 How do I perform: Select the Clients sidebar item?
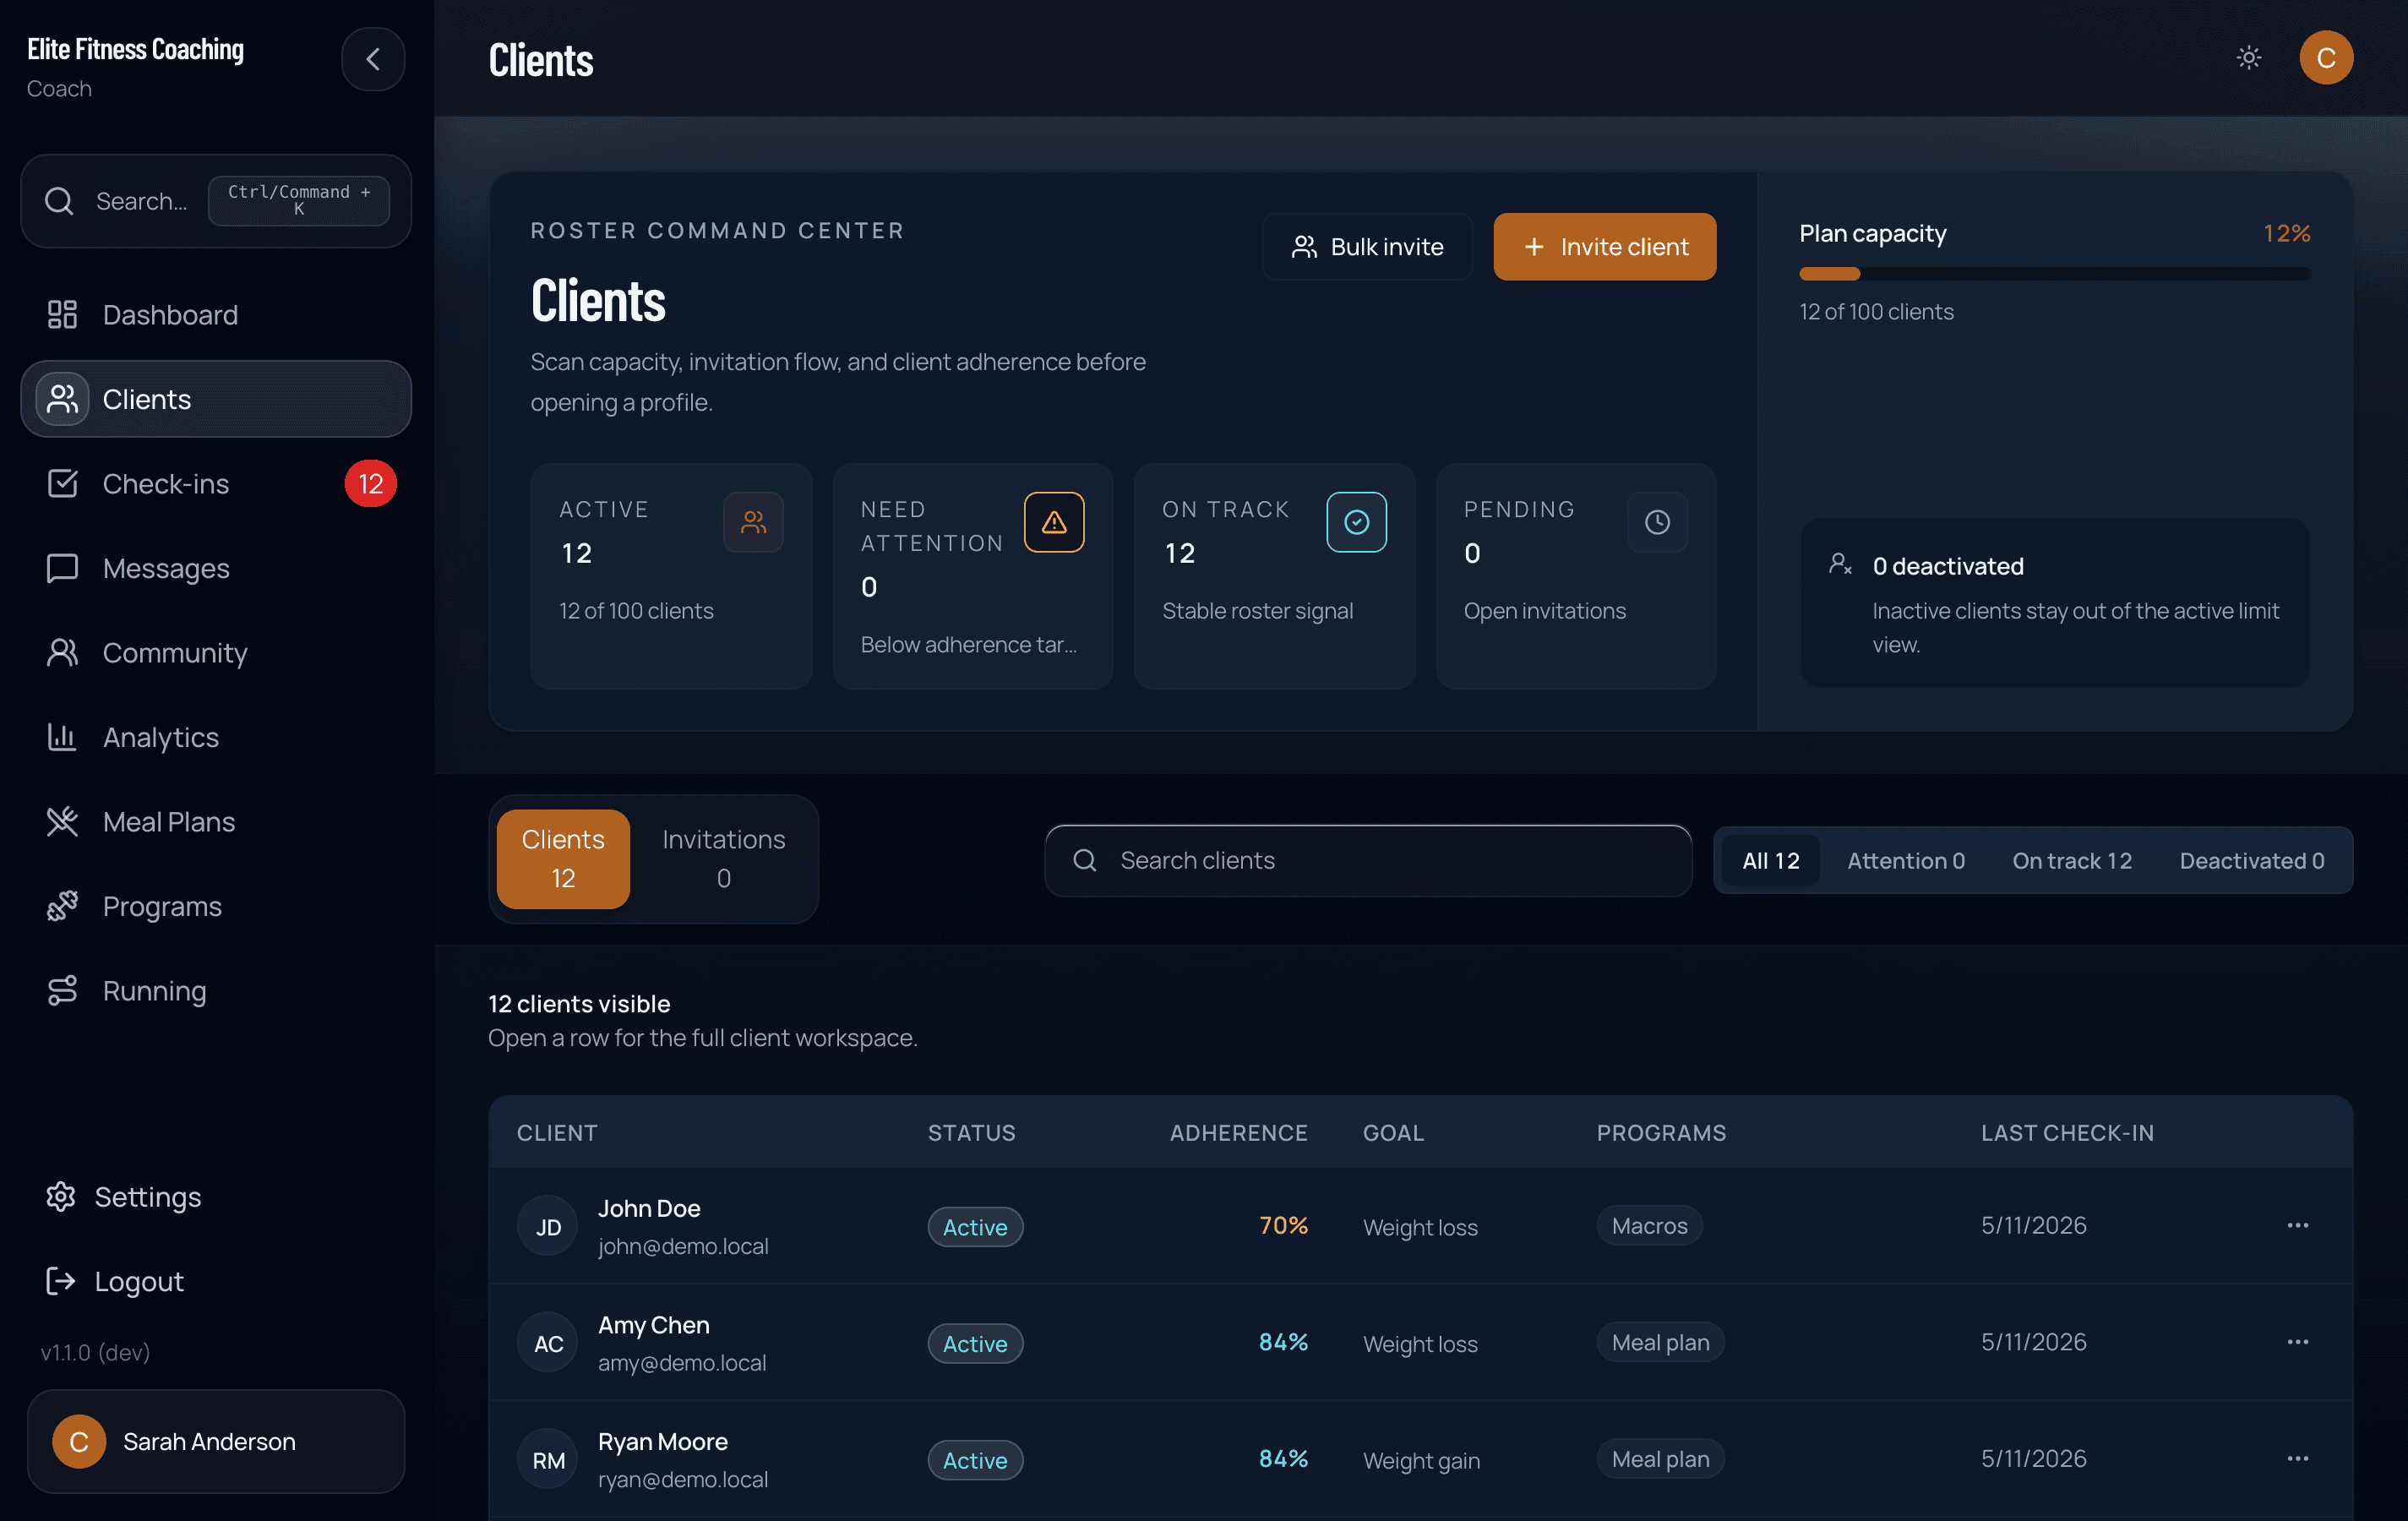coord(216,399)
